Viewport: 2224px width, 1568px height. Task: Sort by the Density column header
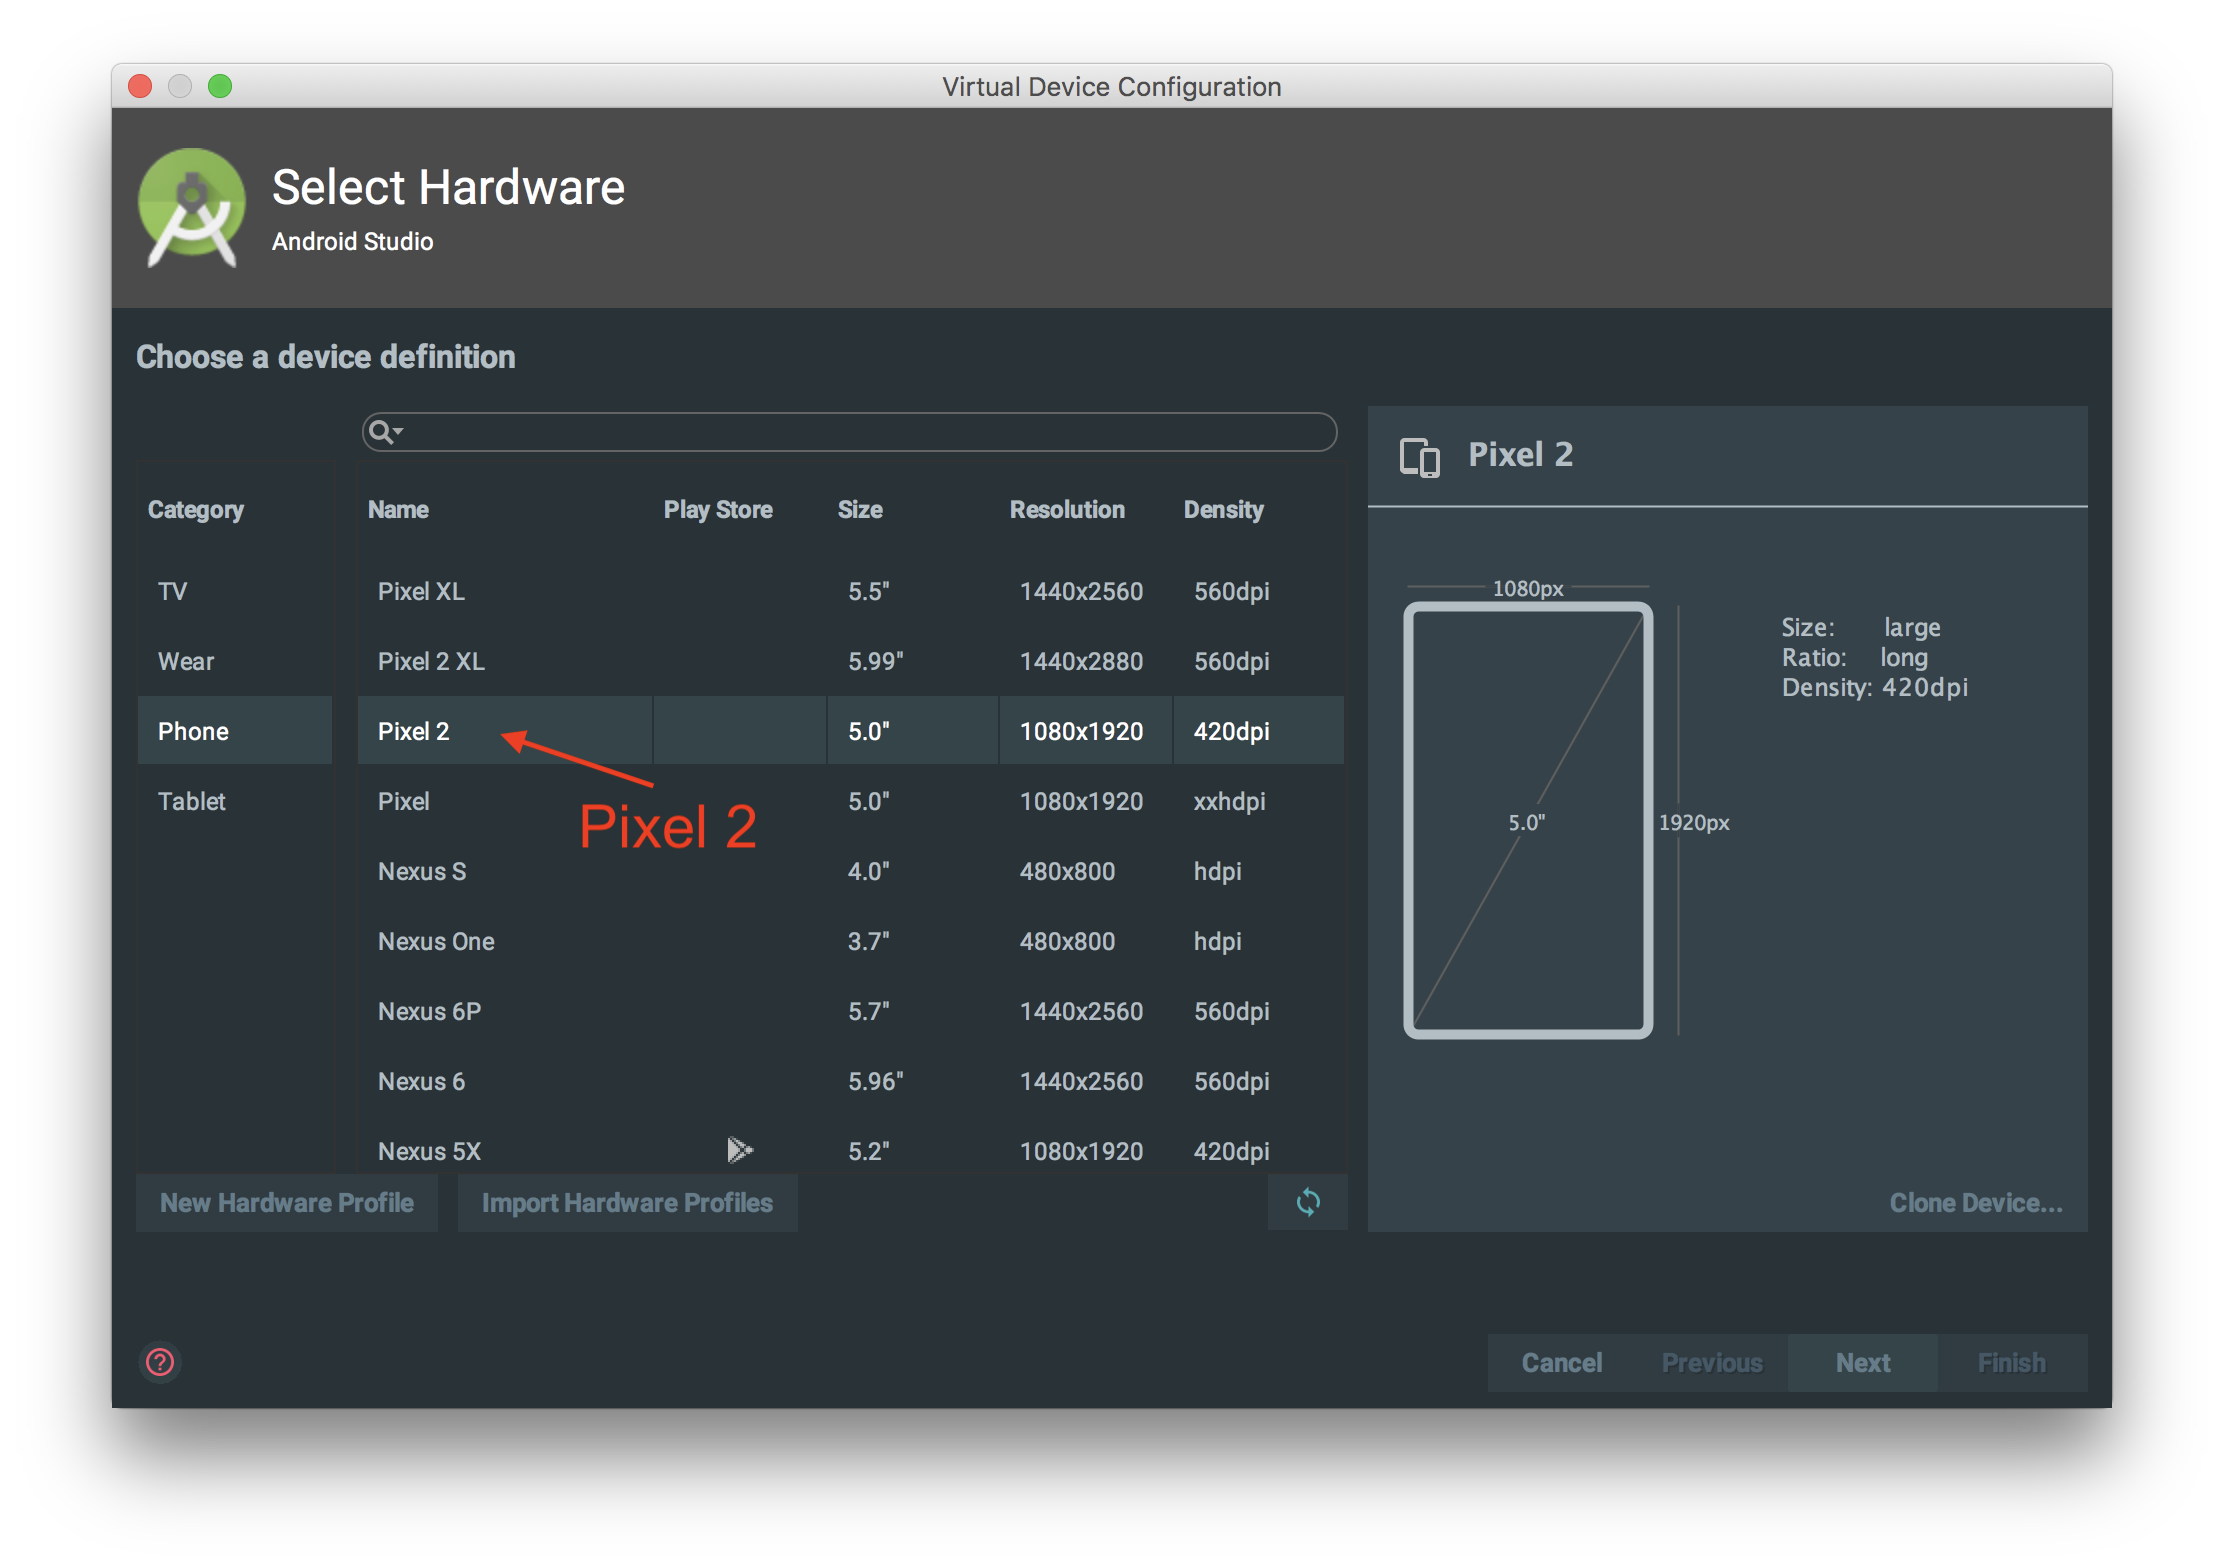tap(1223, 510)
